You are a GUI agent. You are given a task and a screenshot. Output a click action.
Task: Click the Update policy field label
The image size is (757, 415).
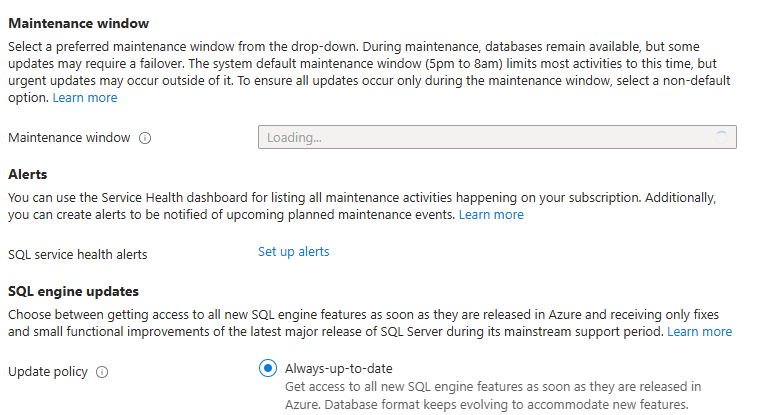48,372
